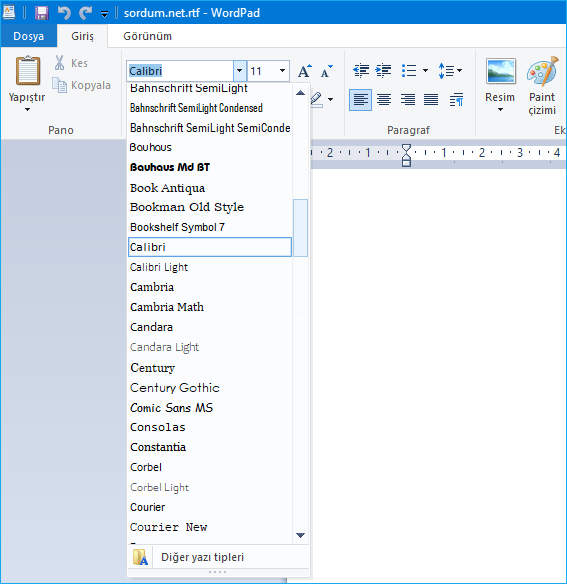Screen dimensions: 567x584
Task: Click the Yapıştır clipboard icon
Action: (28, 70)
